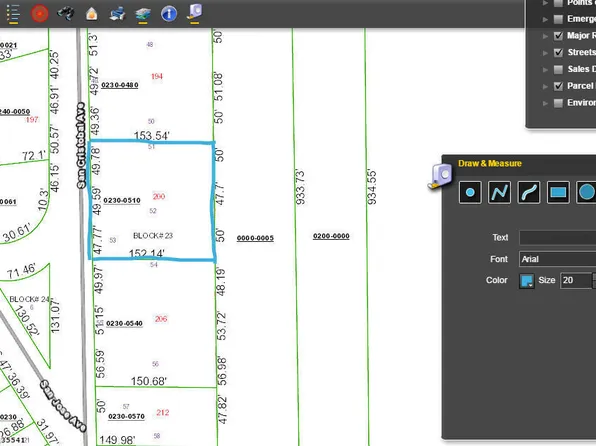
Task: Open the Font dropdown showing Arial
Action: [557, 259]
